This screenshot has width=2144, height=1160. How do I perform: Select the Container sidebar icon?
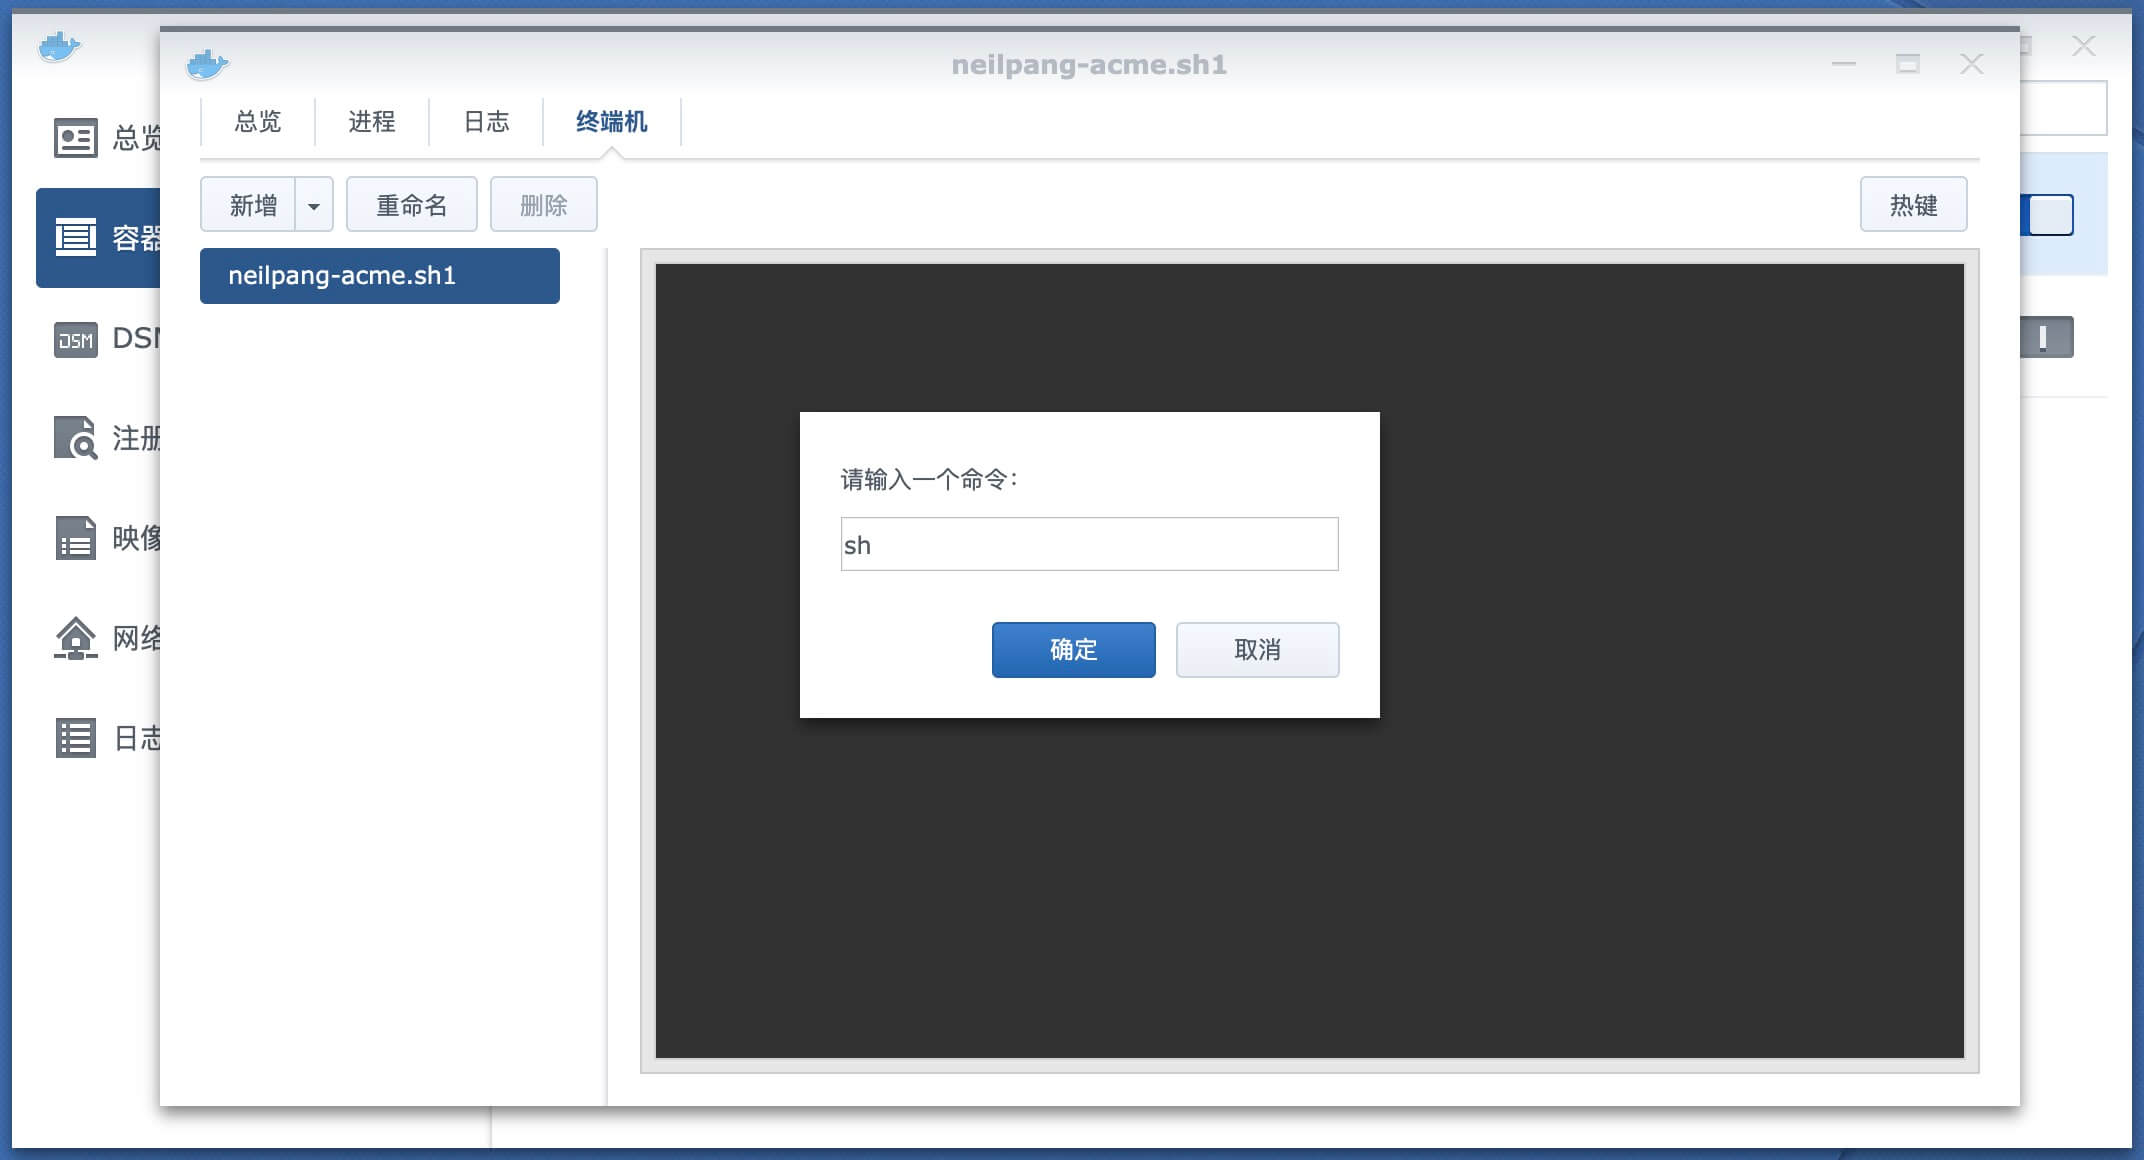point(75,238)
